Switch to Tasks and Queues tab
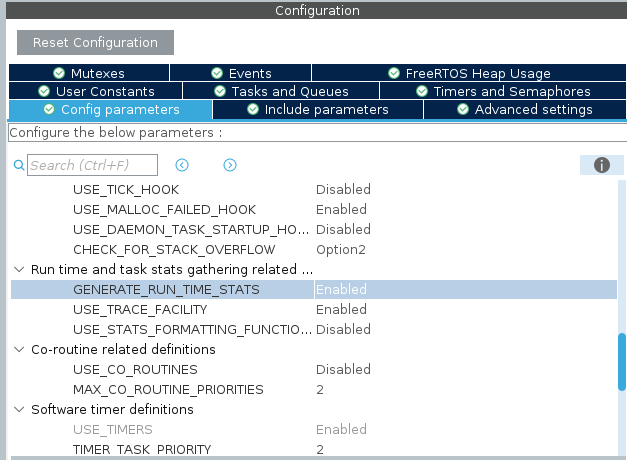Screen dimensions: 627x460 tap(281, 91)
